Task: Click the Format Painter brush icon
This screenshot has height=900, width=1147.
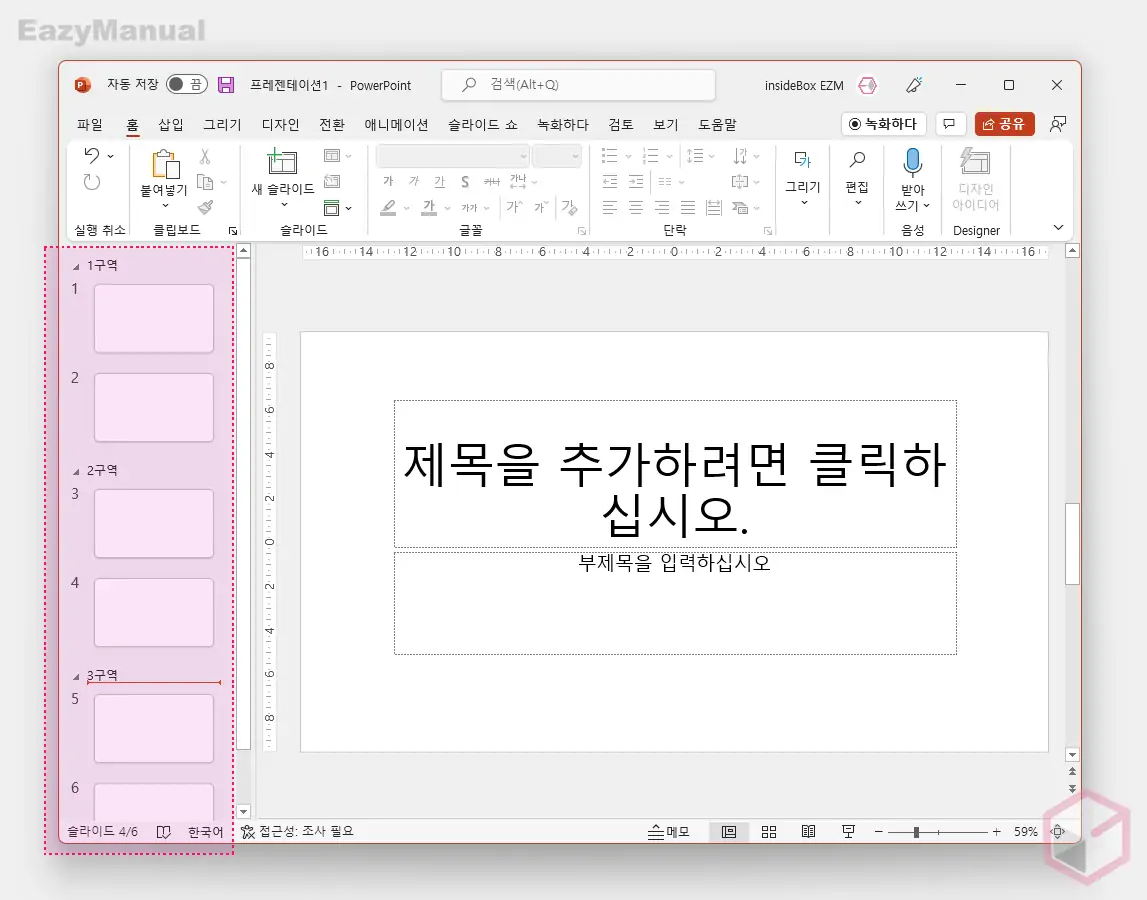Action: tap(206, 208)
